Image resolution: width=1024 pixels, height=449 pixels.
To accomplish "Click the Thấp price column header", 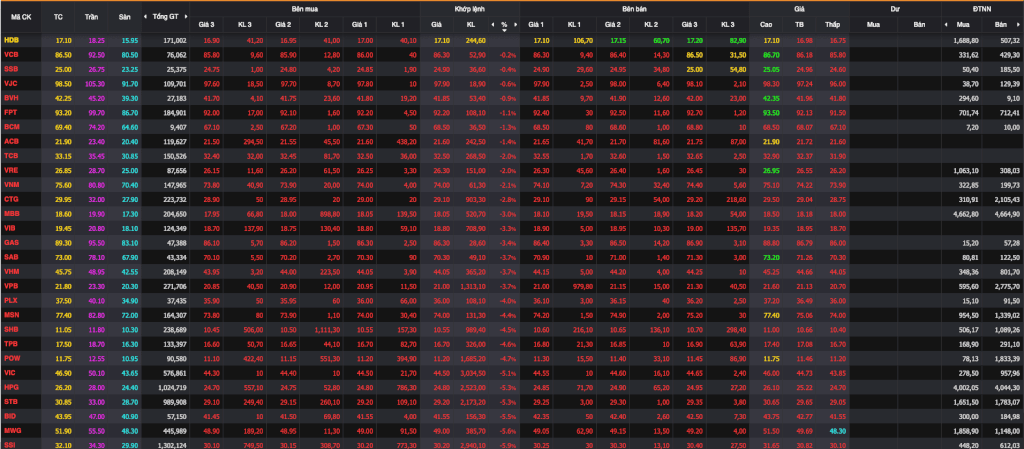I will 832,25.
